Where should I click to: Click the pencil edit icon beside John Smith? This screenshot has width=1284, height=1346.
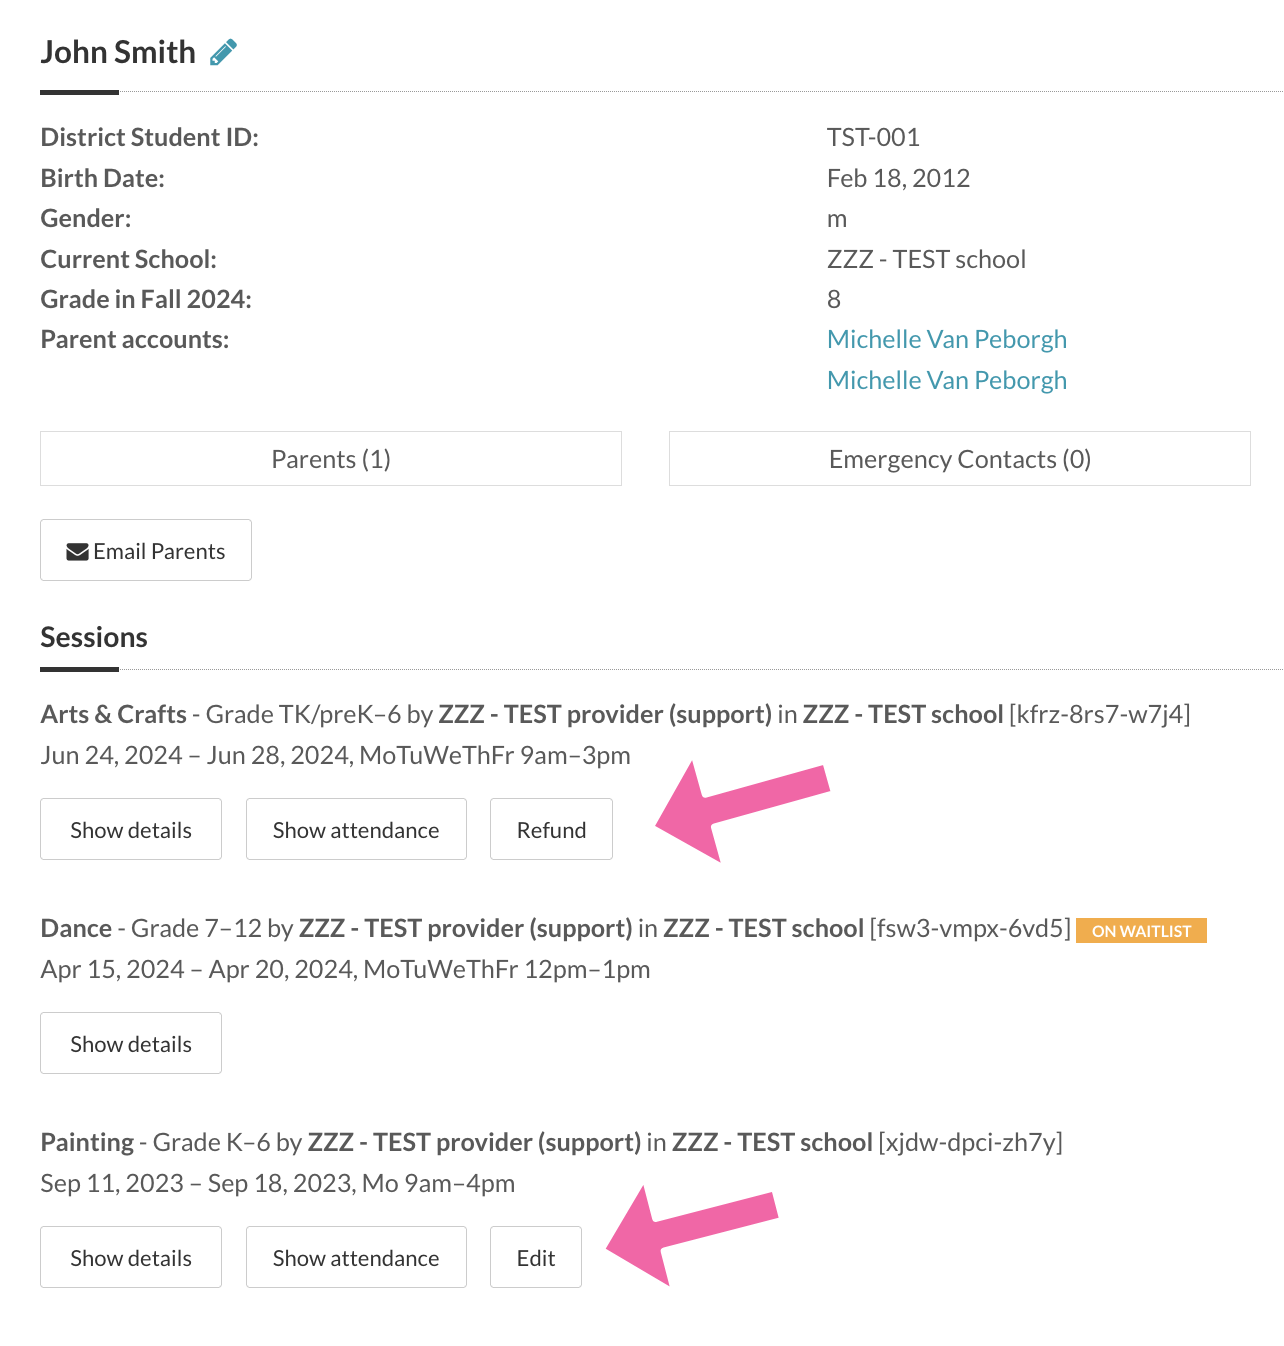click(223, 52)
